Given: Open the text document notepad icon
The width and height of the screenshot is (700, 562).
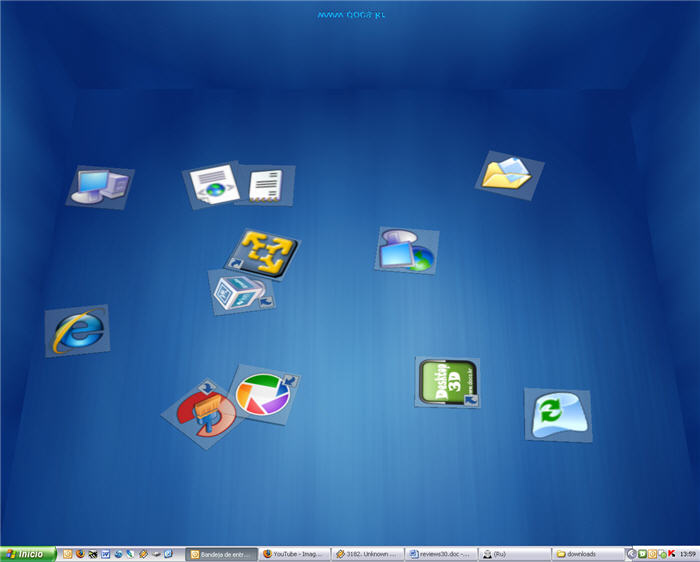Looking at the screenshot, I should (x=266, y=185).
